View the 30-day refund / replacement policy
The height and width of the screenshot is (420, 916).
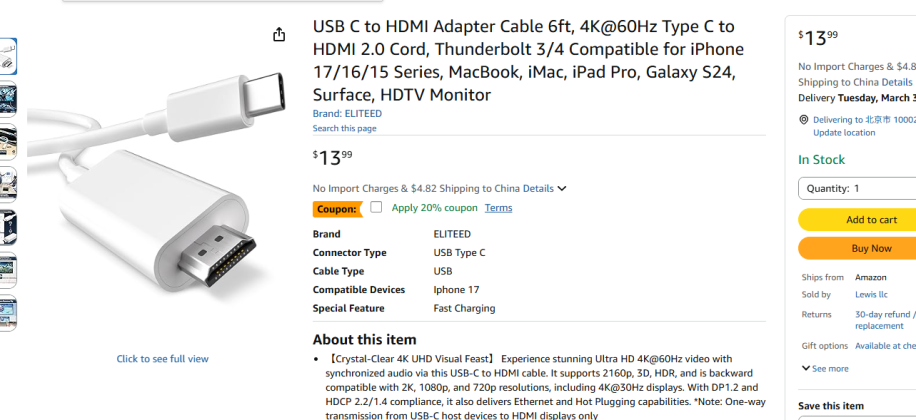point(884,319)
